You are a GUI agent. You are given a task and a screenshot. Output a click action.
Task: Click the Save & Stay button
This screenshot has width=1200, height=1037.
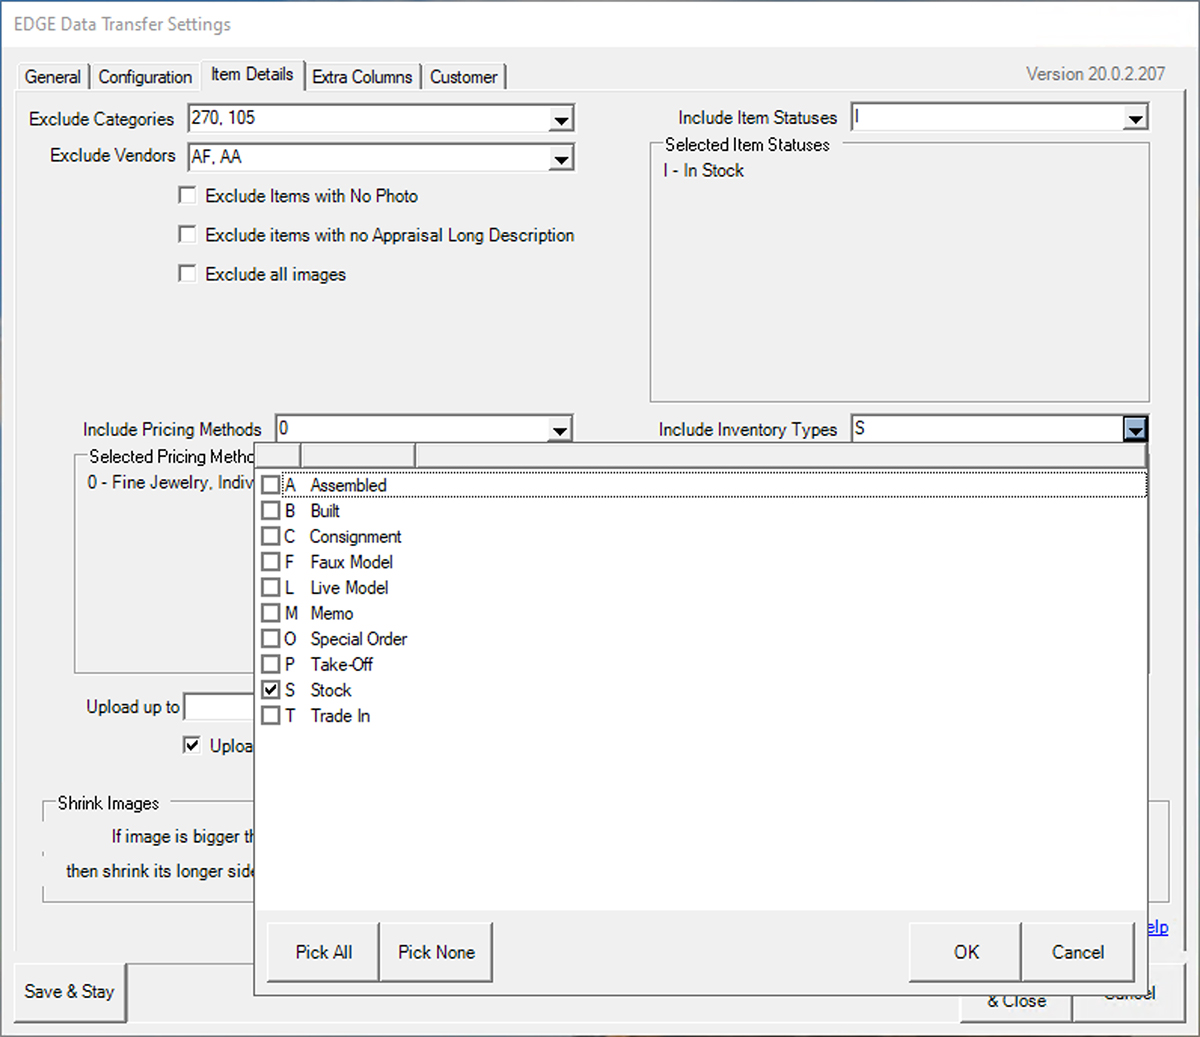[x=69, y=991]
